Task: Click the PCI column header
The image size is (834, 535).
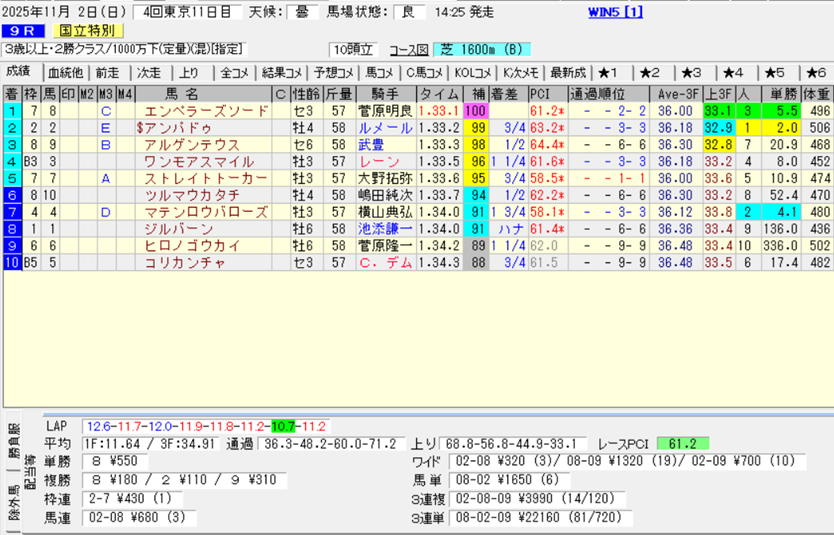Action: 542,94
